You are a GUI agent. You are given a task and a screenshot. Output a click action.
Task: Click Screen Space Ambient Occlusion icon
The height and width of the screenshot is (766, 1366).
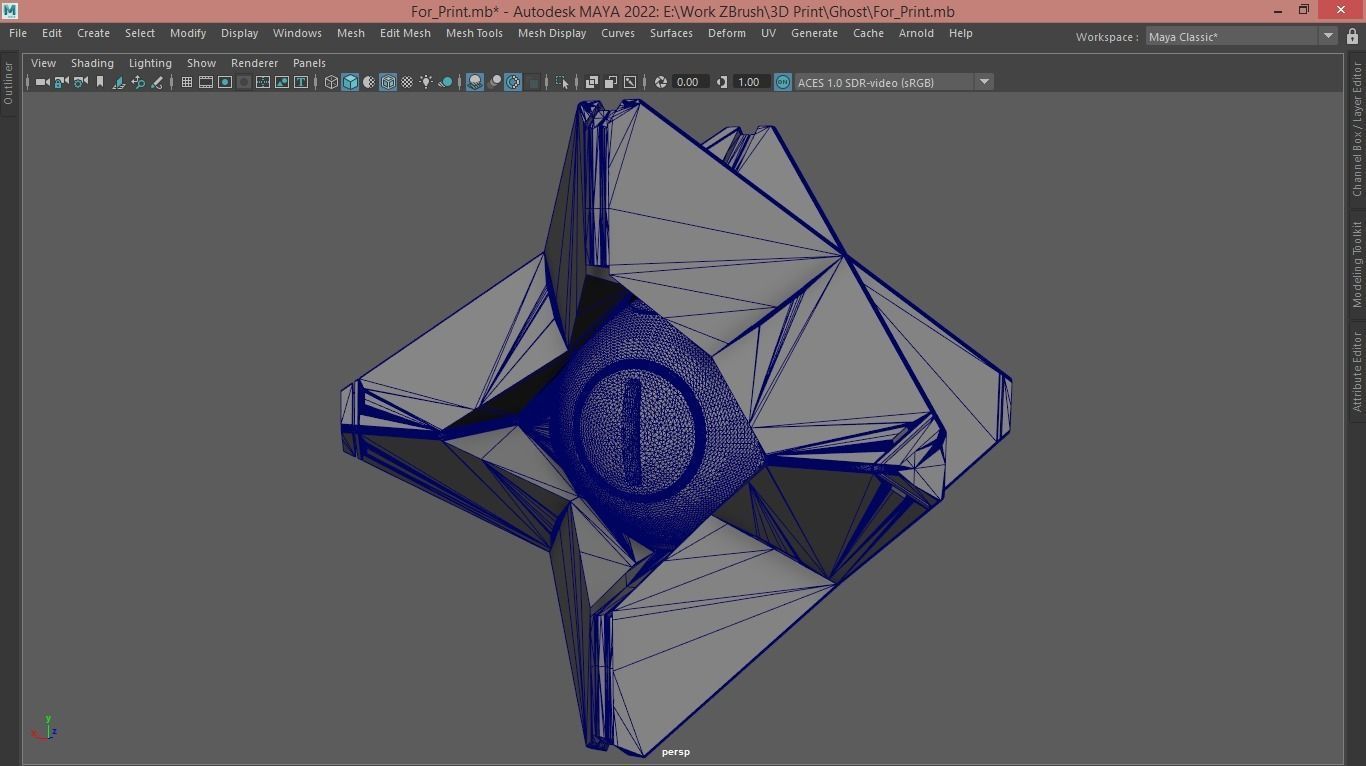[x=474, y=82]
